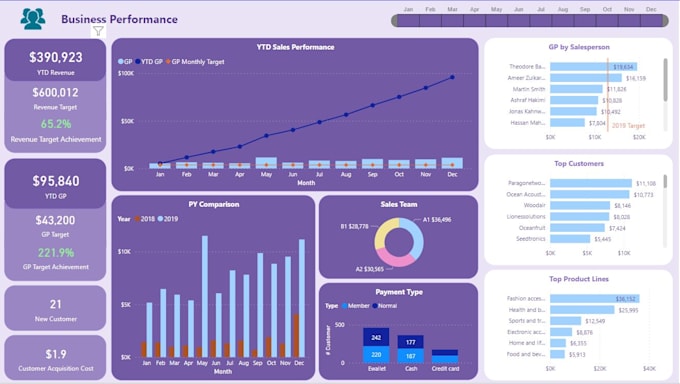Click the Theodore Ba... salesperson bar
680x384 pixels.
click(x=593, y=66)
